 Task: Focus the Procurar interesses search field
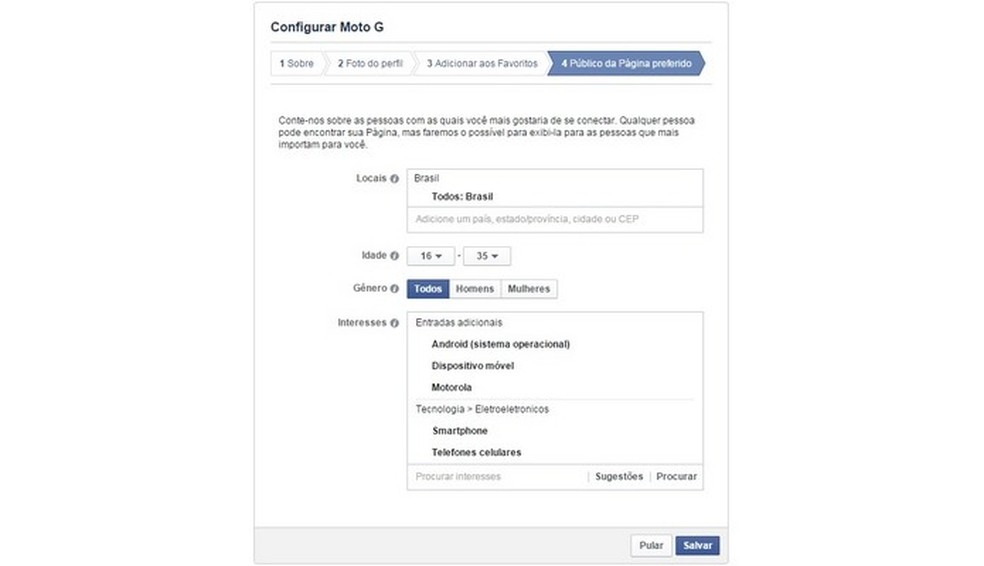(495, 477)
